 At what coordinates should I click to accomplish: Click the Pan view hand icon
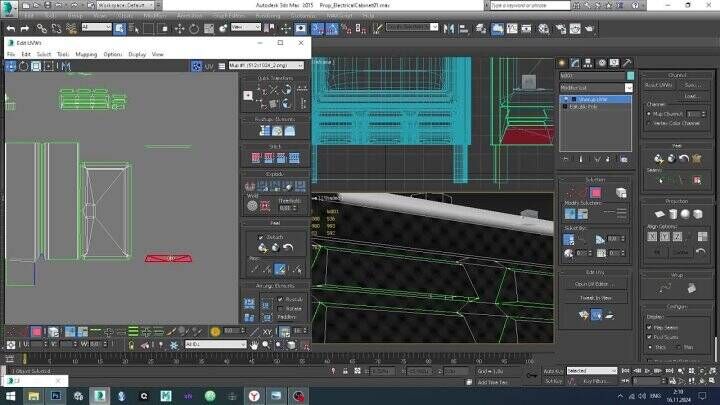(x=254, y=345)
